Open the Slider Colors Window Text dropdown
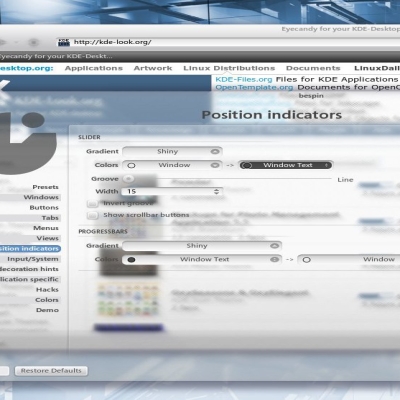 coord(285,165)
